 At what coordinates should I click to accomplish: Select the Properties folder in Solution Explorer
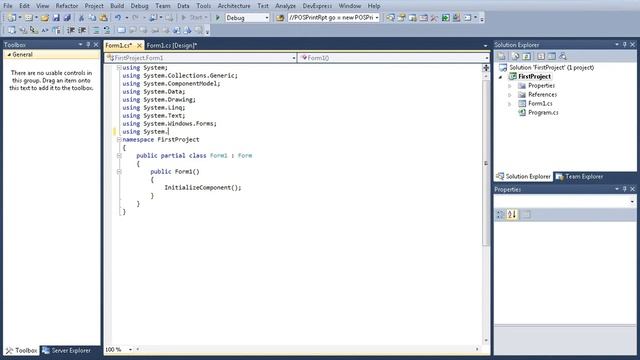pyautogui.click(x=541, y=86)
